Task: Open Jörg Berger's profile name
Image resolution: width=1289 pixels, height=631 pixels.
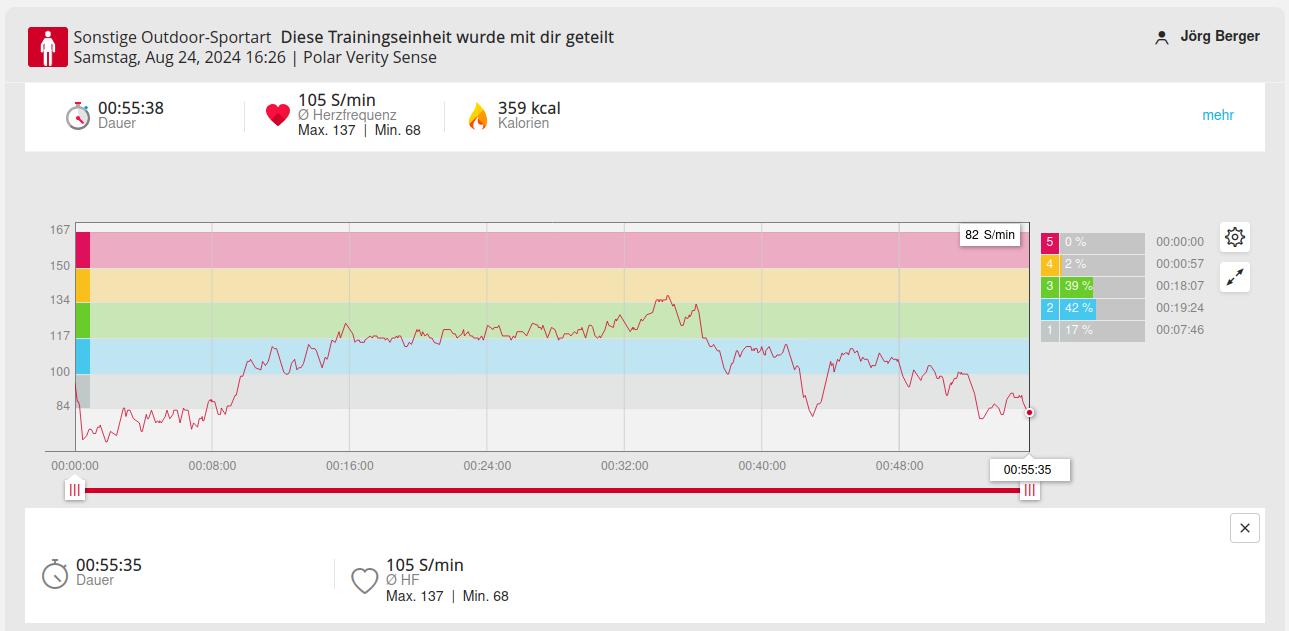Action: tap(1219, 37)
